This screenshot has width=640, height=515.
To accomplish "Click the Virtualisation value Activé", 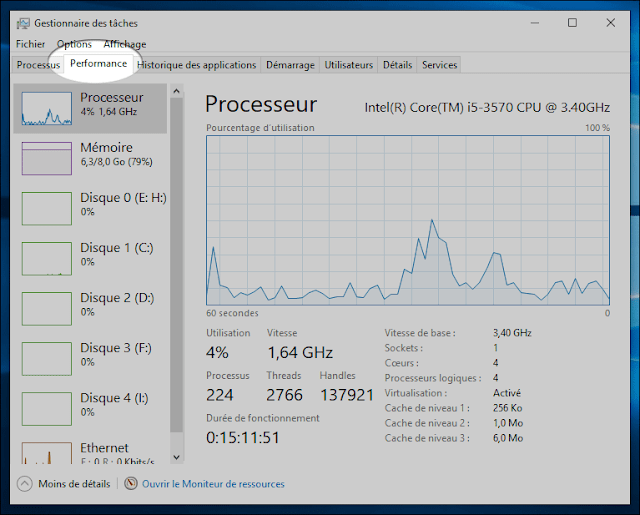I will (507, 393).
